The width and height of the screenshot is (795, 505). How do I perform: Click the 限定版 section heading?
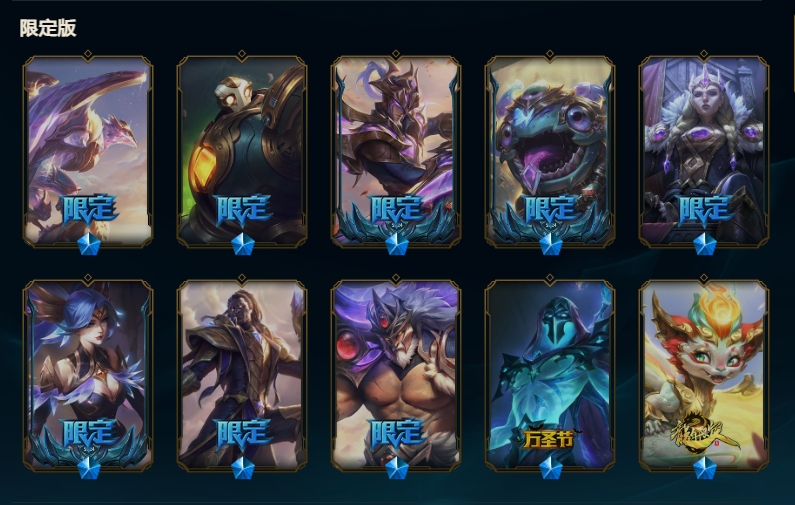pyautogui.click(x=48, y=28)
